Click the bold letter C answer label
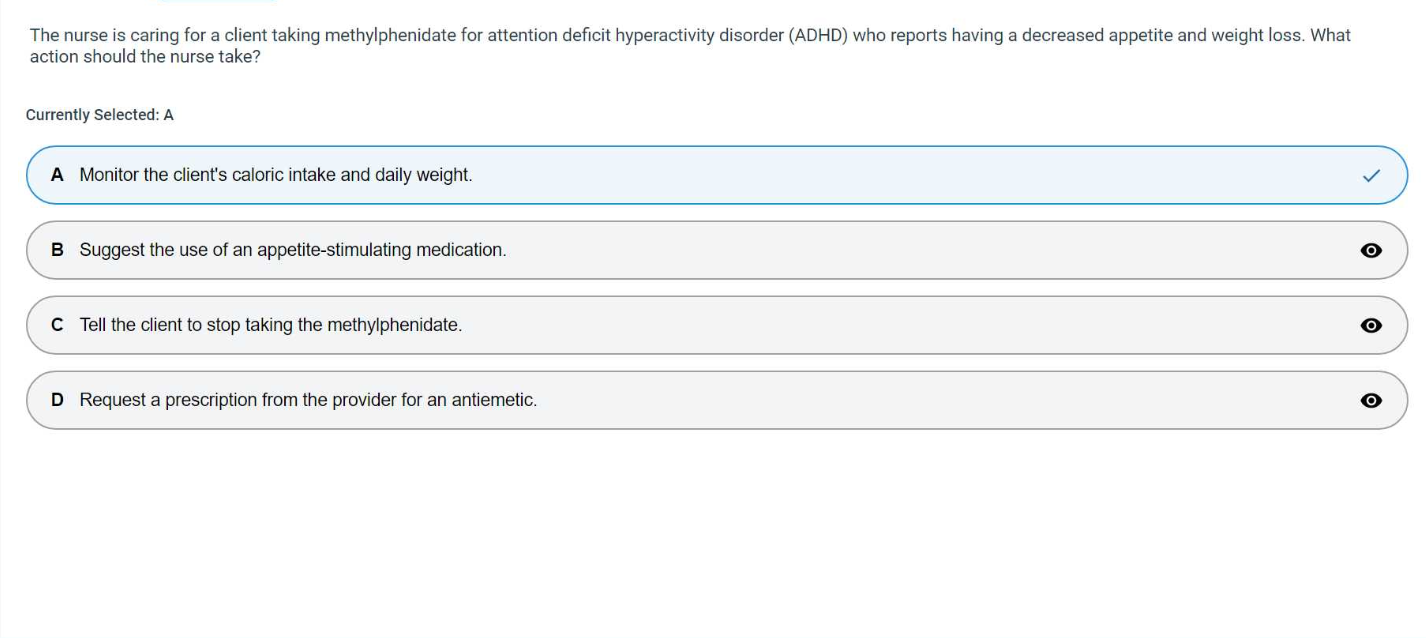Screen dimensions: 1426x638 click(57, 325)
